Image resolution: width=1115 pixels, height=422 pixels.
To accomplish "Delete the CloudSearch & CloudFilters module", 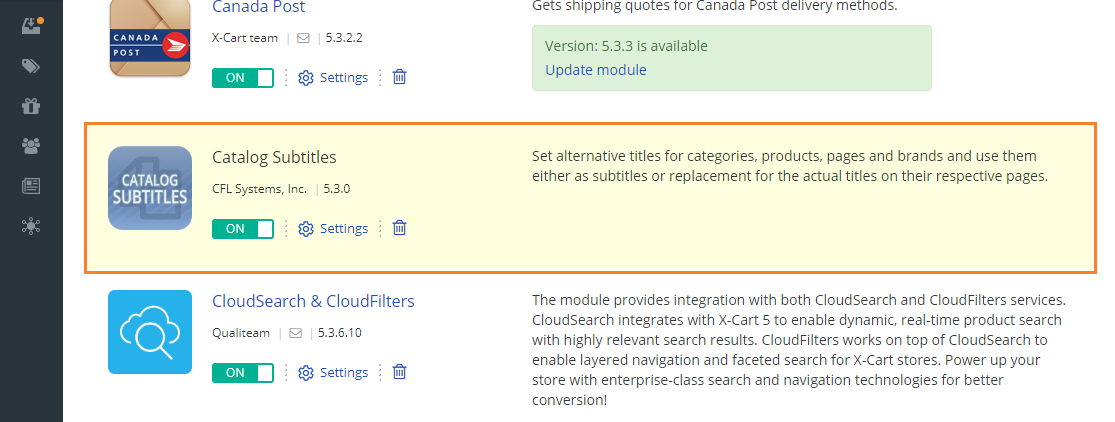I will pos(400,371).
